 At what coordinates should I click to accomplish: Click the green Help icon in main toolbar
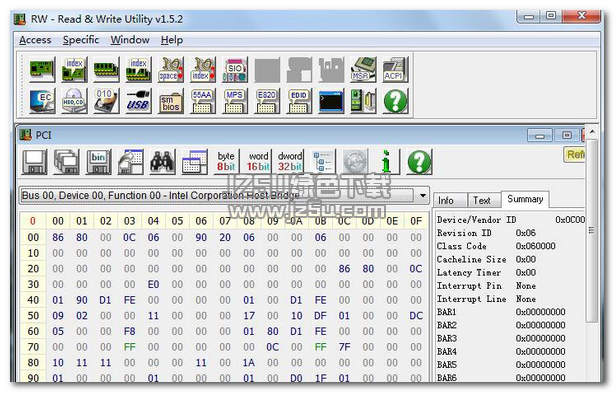click(x=395, y=101)
